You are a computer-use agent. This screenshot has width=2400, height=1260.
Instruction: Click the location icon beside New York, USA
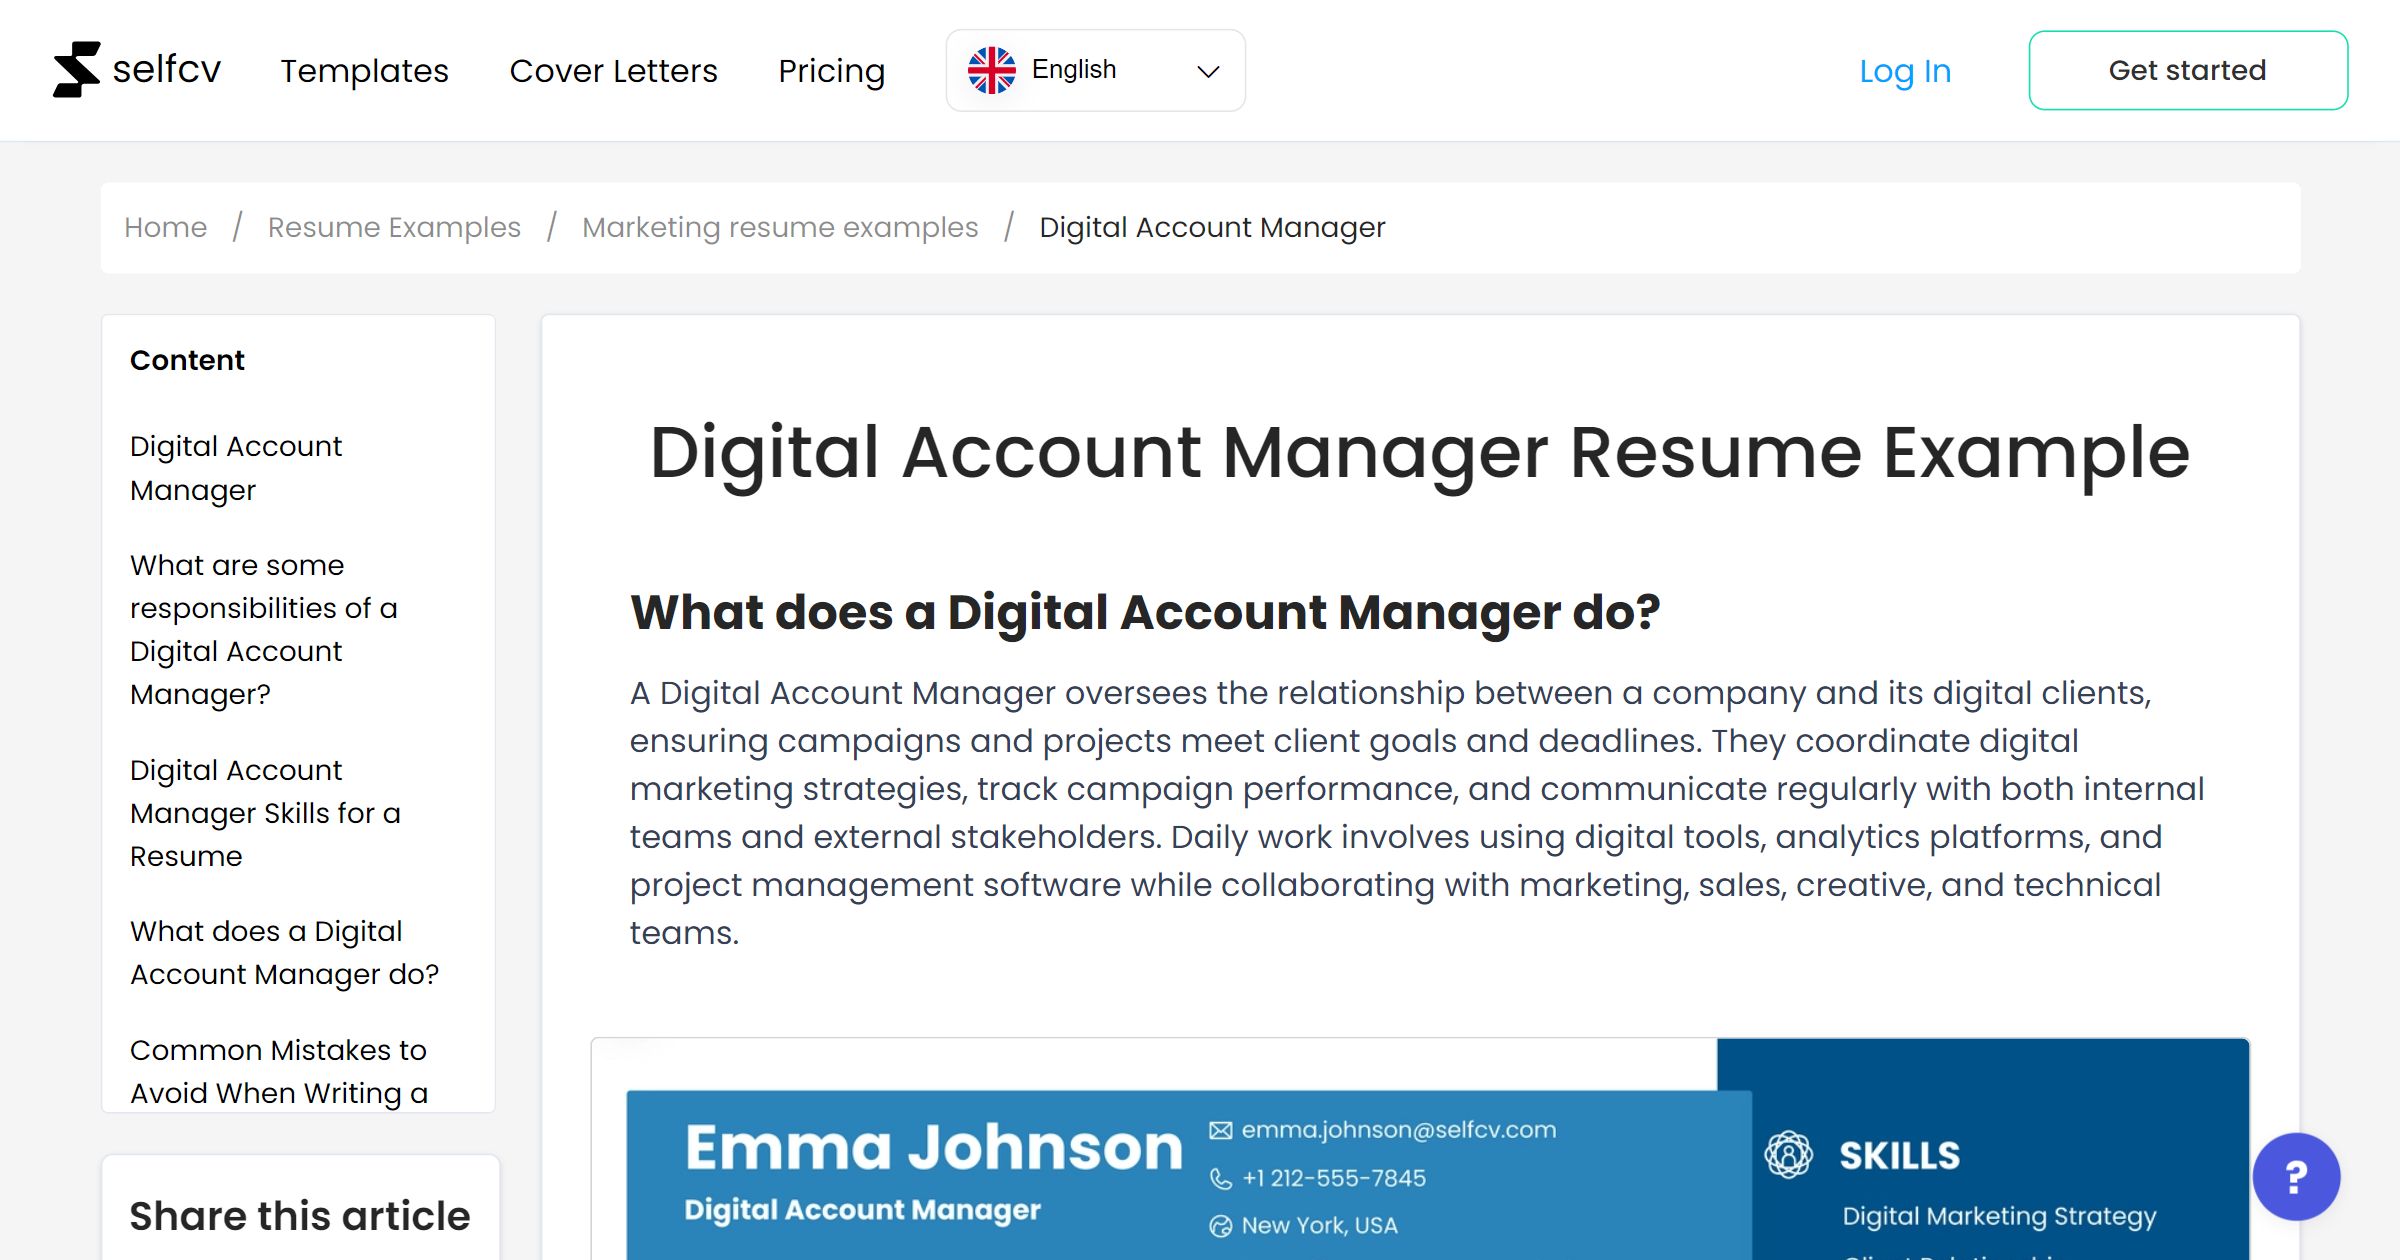point(1220,1224)
